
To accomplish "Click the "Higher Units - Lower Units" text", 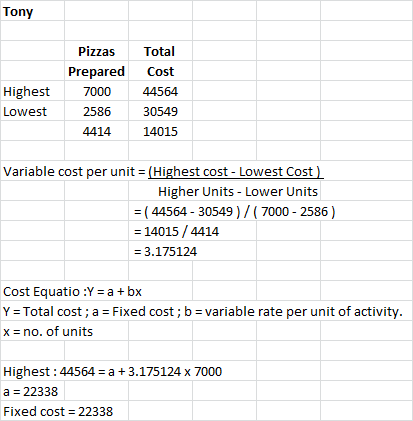I will pos(238,191).
